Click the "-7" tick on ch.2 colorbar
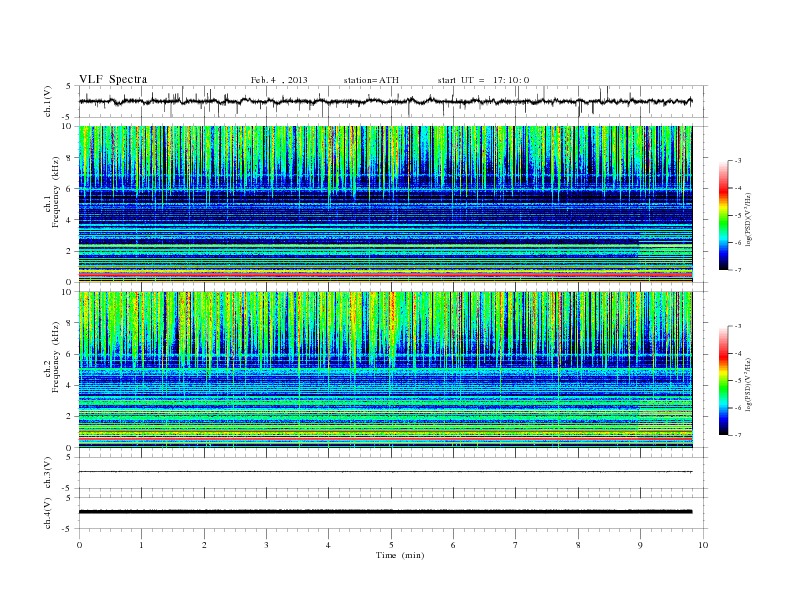 coord(738,435)
